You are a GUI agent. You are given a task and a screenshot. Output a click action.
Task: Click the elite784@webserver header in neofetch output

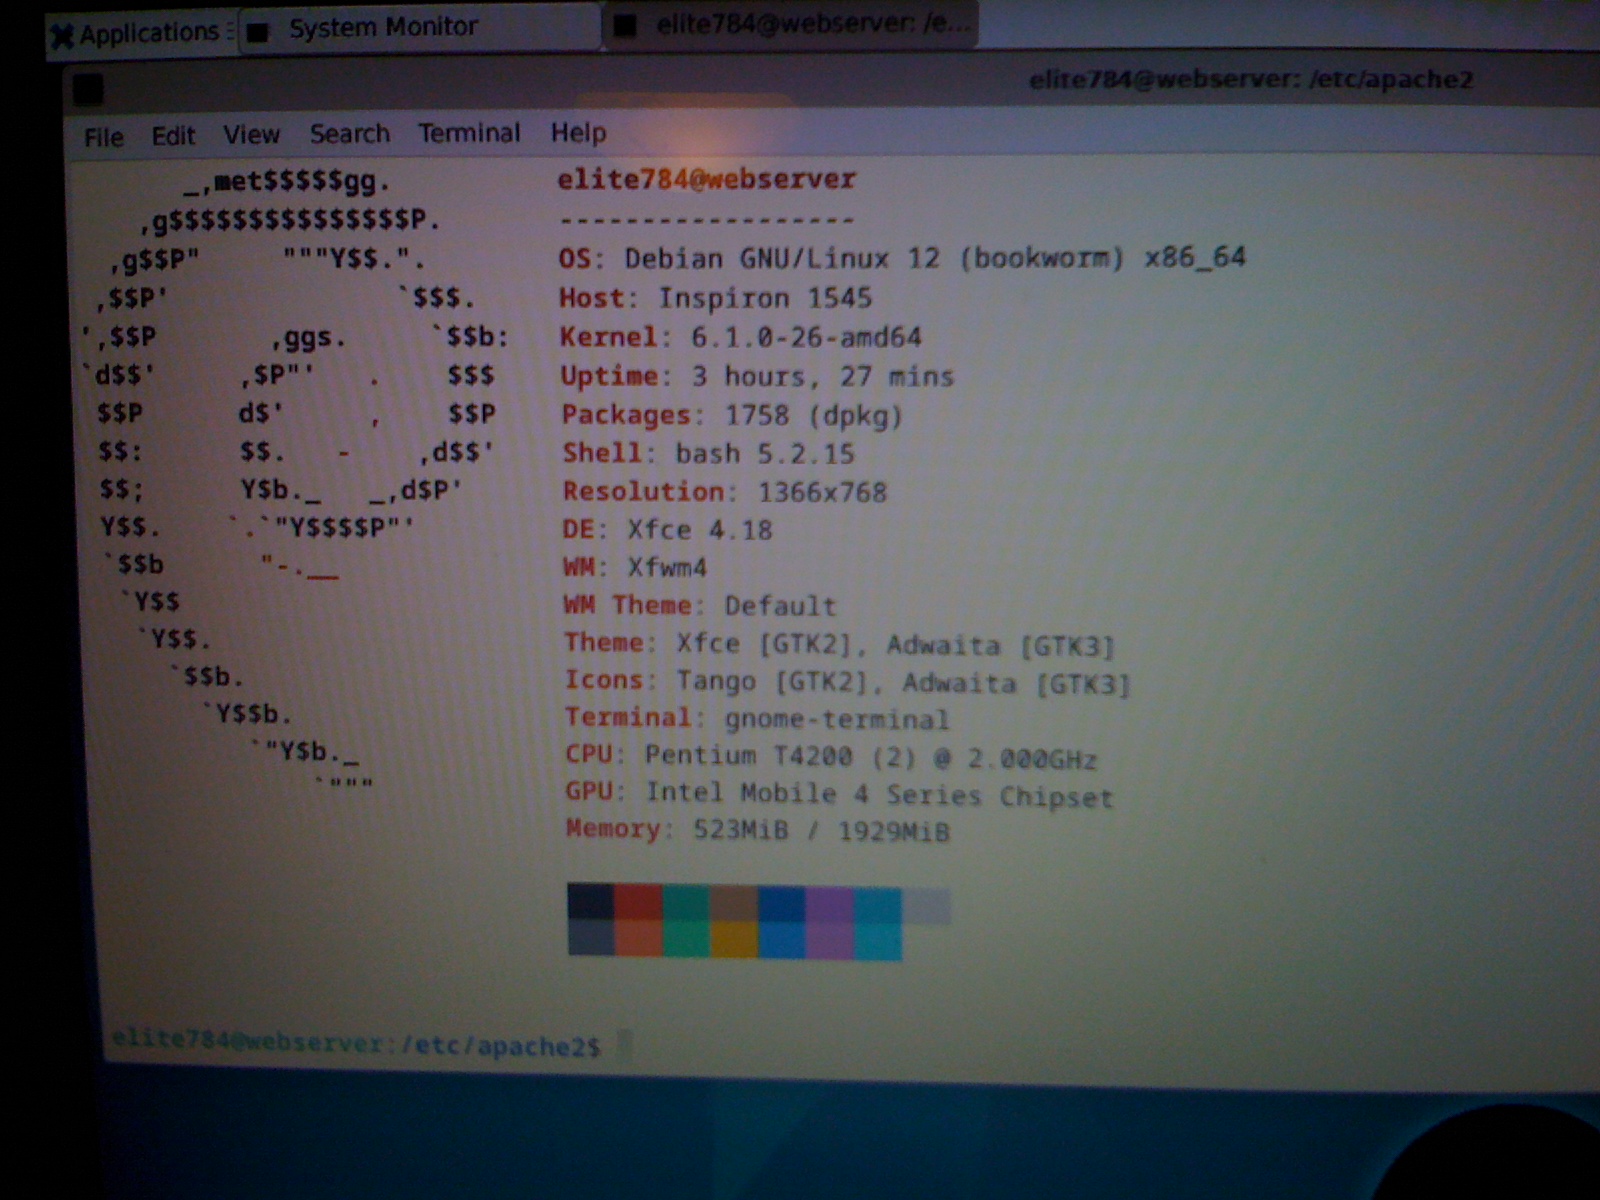coord(706,180)
